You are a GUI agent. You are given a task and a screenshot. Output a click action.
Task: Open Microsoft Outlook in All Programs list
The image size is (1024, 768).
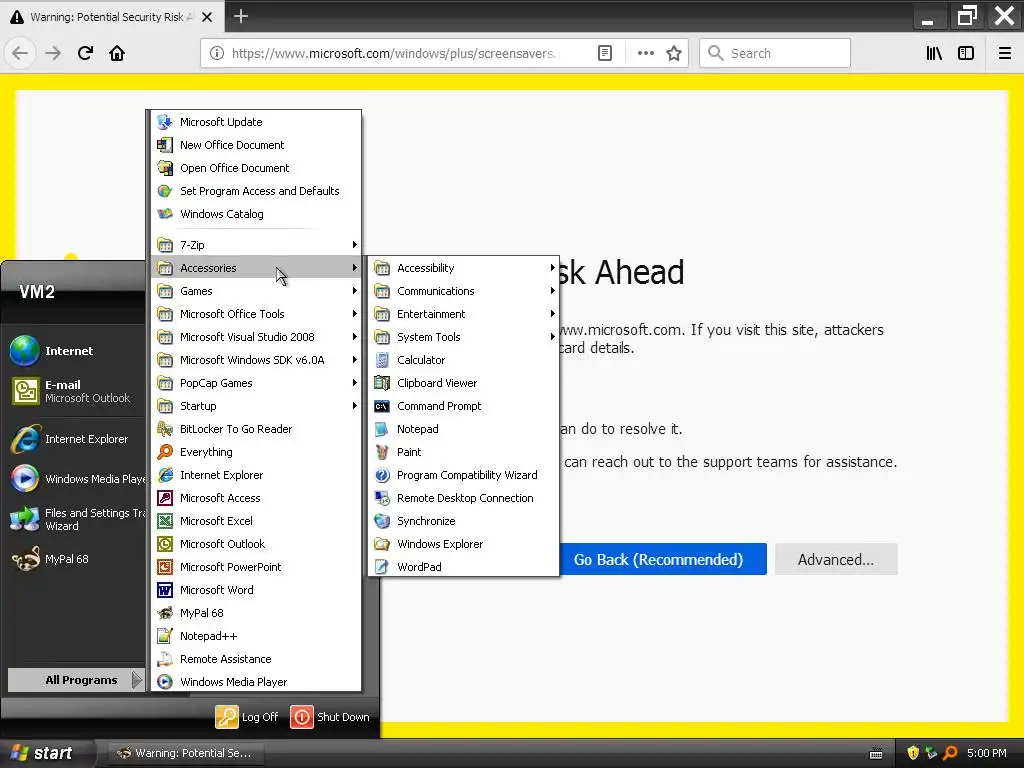[256, 544]
